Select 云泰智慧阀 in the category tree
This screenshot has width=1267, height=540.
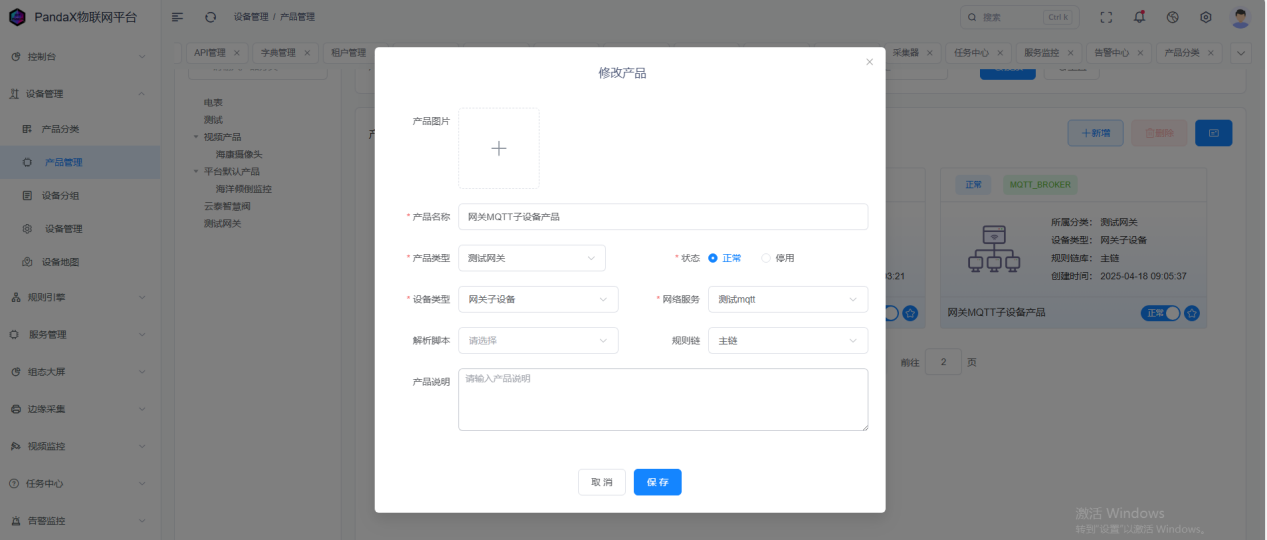pyautogui.click(x=227, y=206)
